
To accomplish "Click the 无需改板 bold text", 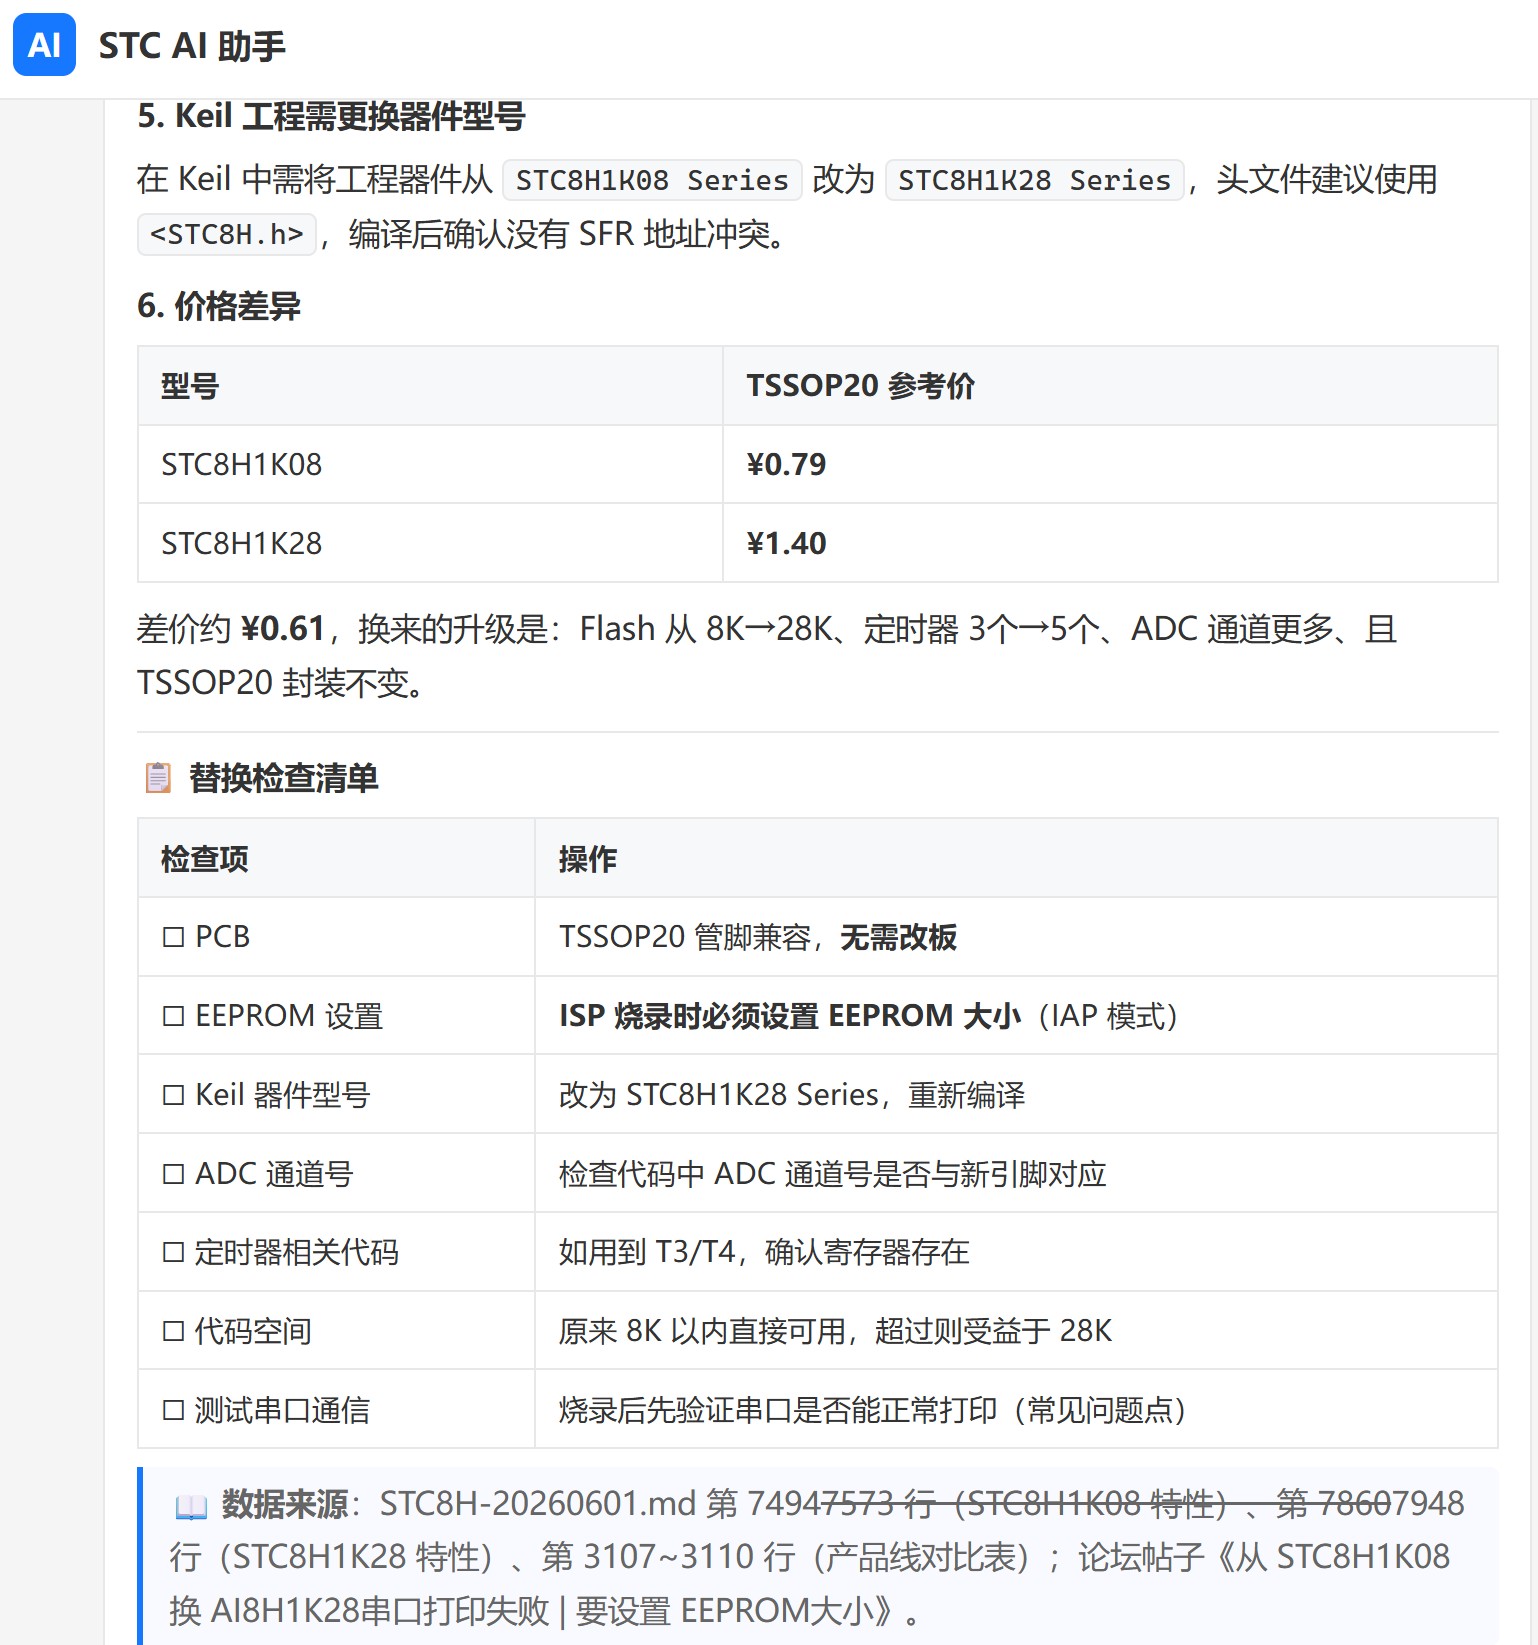I will click(x=898, y=937).
